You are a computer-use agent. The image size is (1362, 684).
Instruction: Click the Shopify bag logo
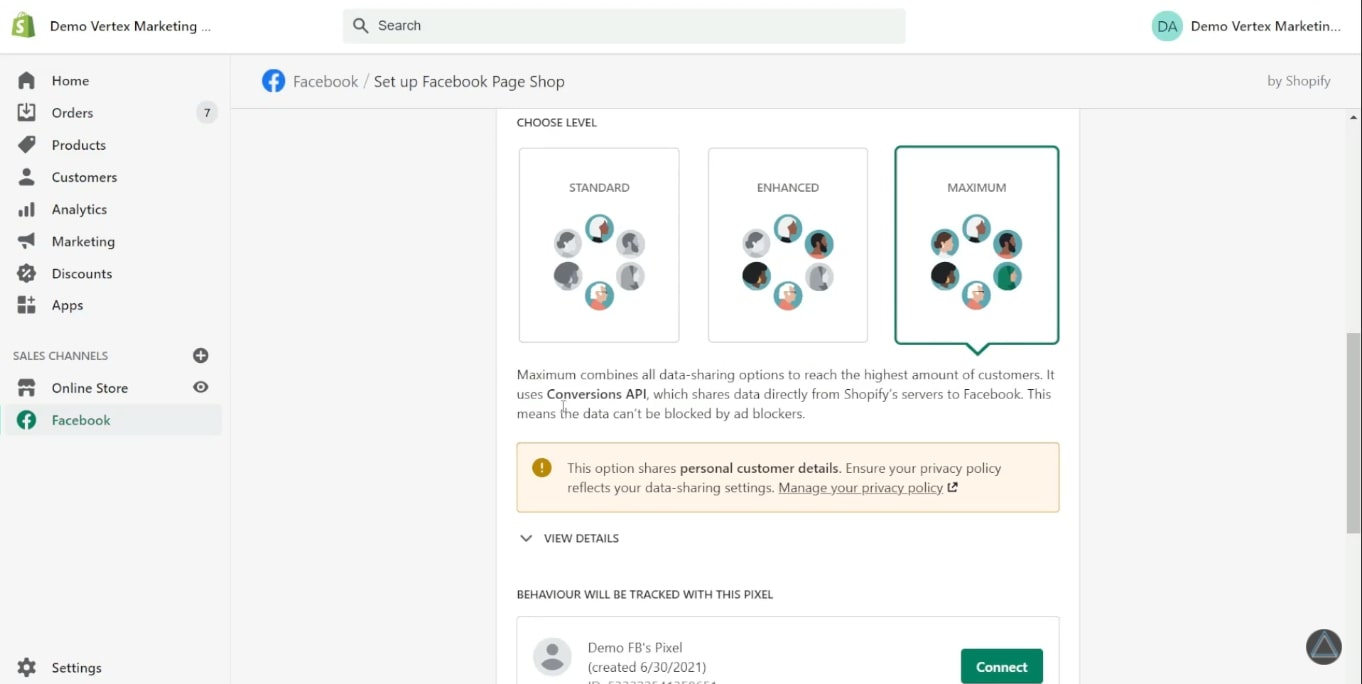point(24,26)
